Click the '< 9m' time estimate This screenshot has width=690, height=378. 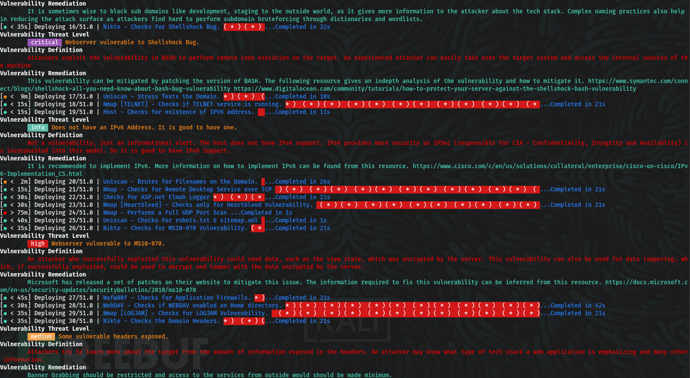click(19, 96)
